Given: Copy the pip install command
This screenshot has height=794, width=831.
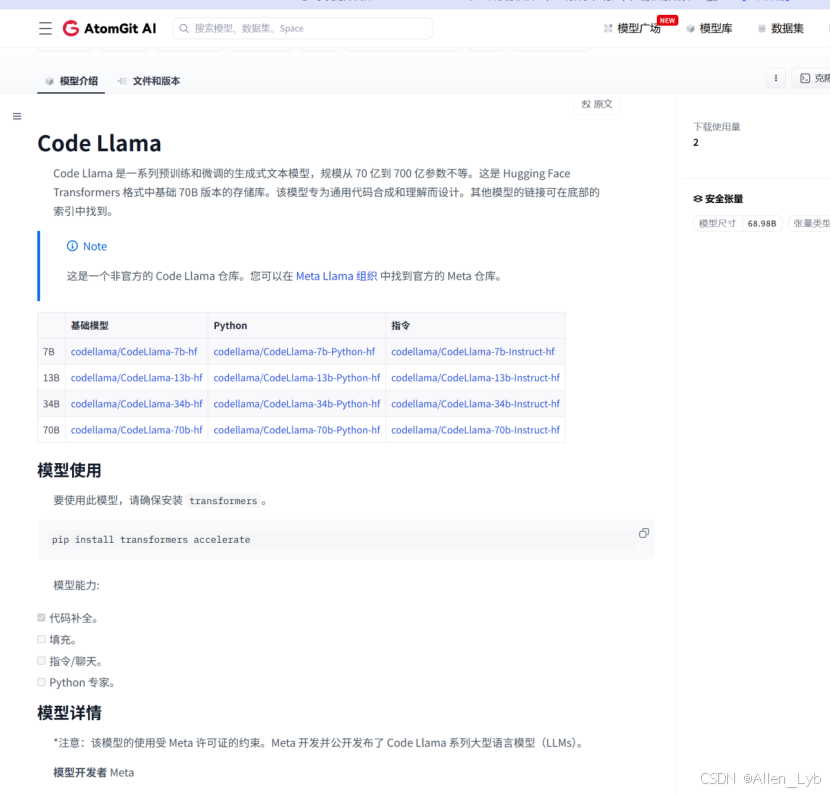Looking at the screenshot, I should point(644,533).
